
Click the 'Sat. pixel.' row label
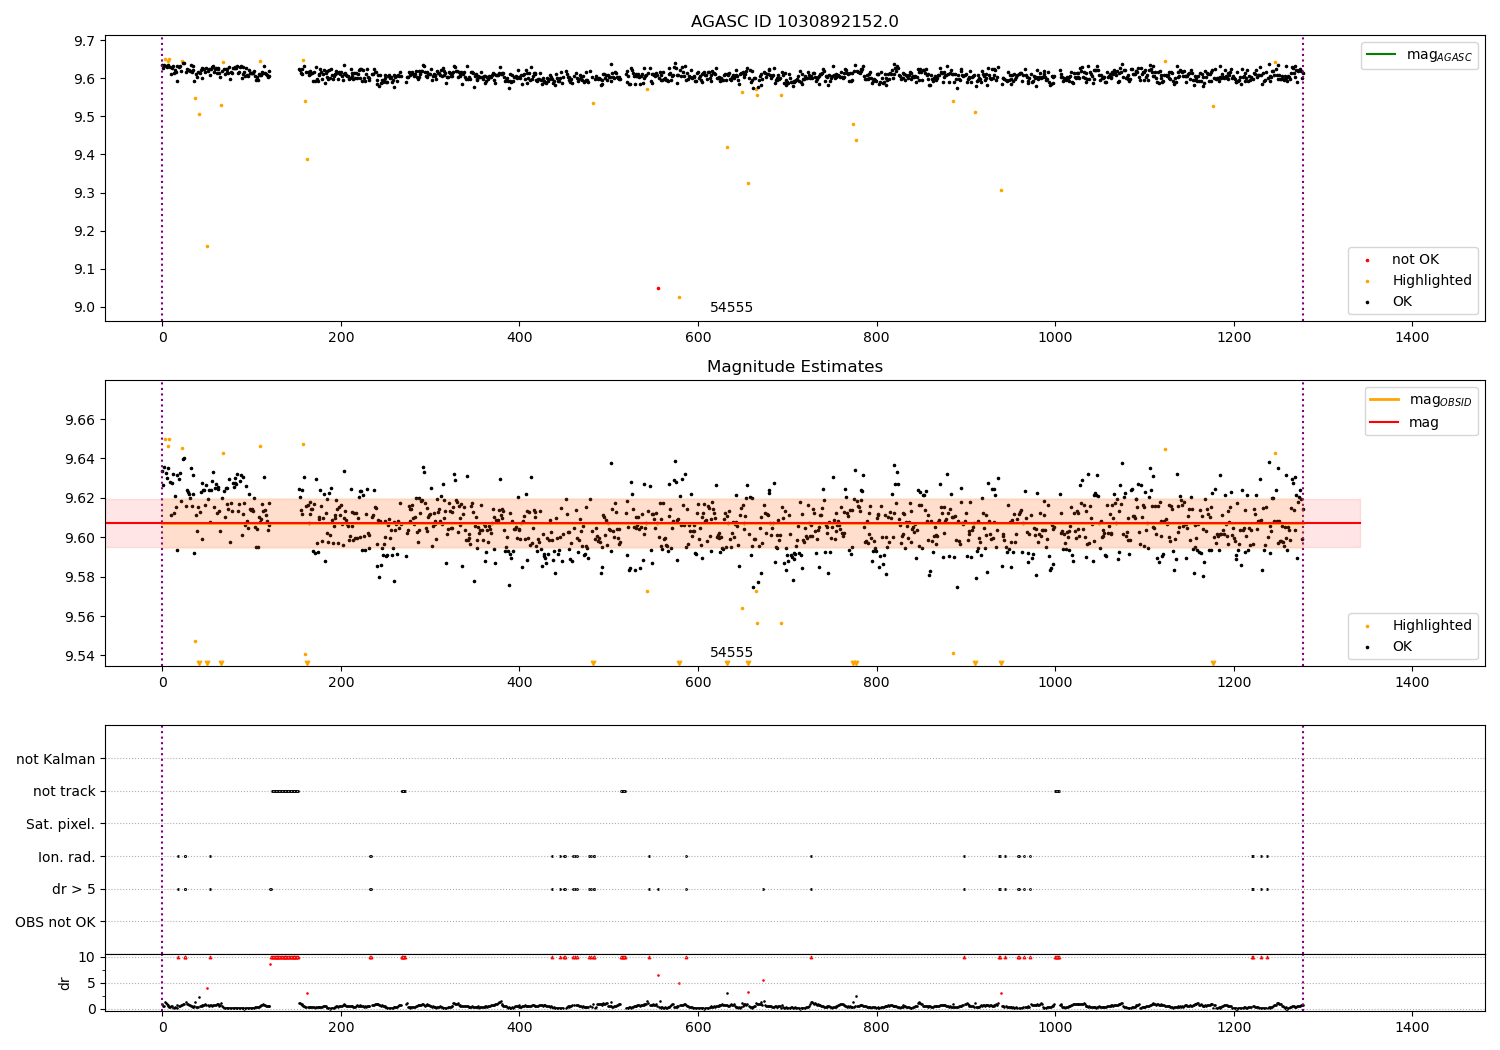60,824
